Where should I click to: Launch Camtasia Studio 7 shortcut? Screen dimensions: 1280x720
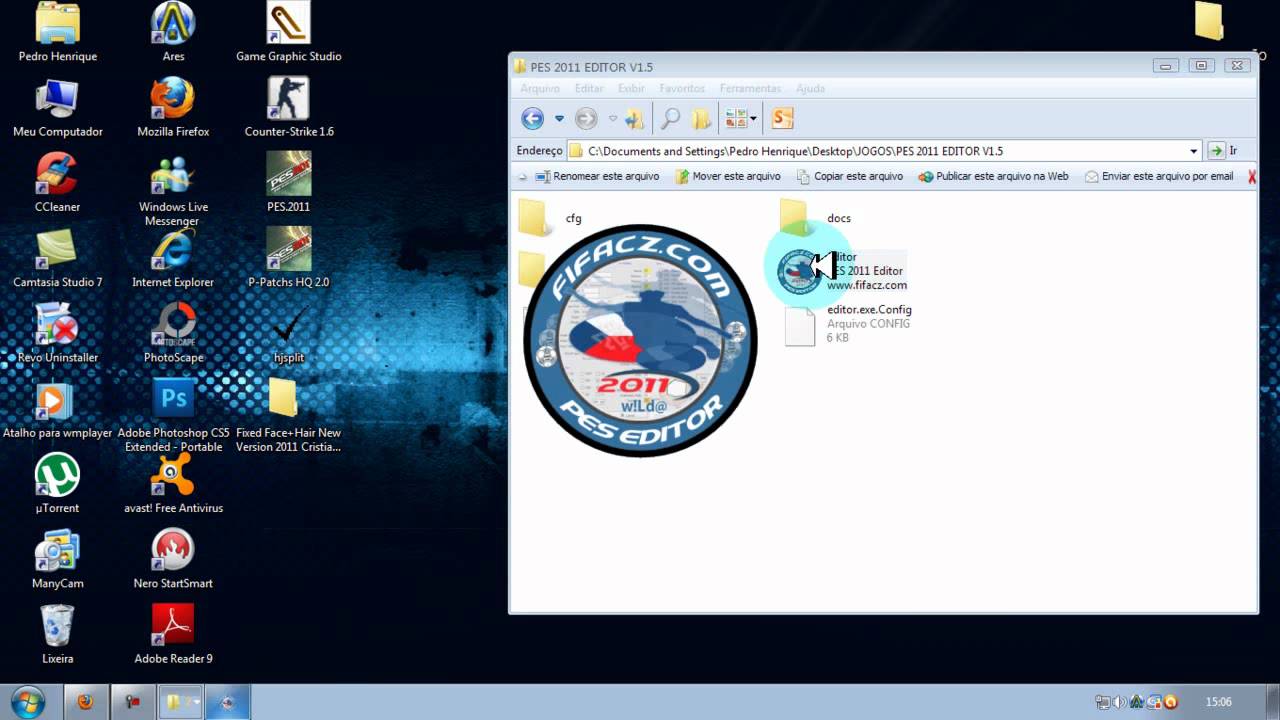(x=57, y=249)
